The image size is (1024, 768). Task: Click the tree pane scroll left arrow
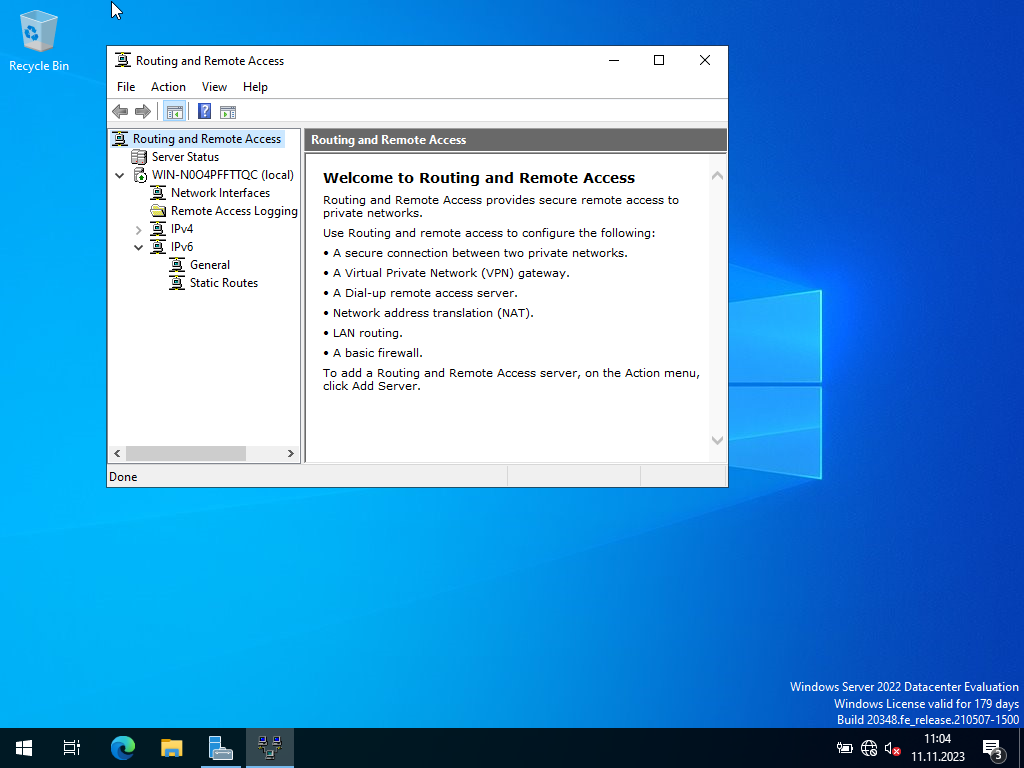tap(118, 453)
